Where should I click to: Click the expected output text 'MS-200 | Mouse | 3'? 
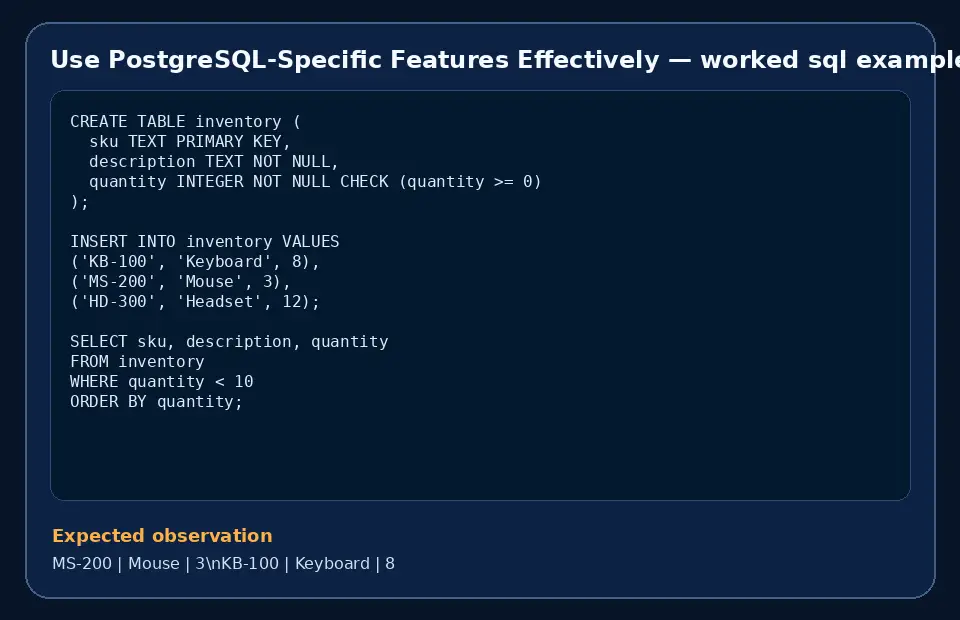(130, 564)
